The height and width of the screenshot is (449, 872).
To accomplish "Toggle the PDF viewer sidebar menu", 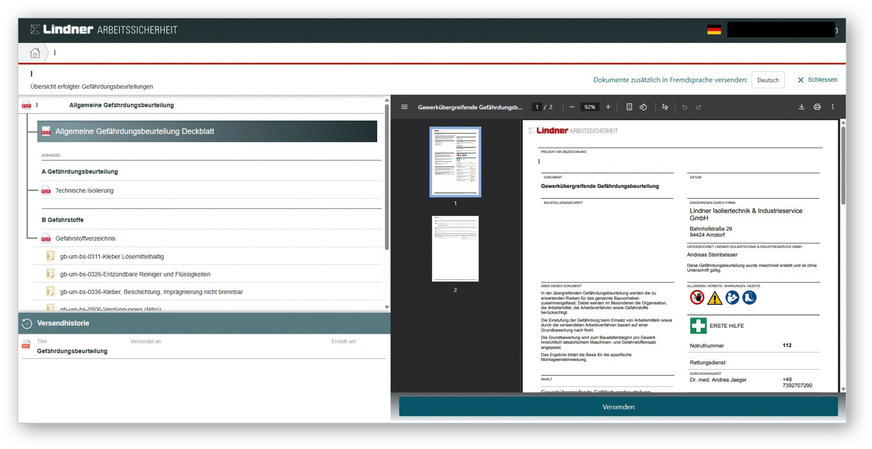I will coord(404,107).
